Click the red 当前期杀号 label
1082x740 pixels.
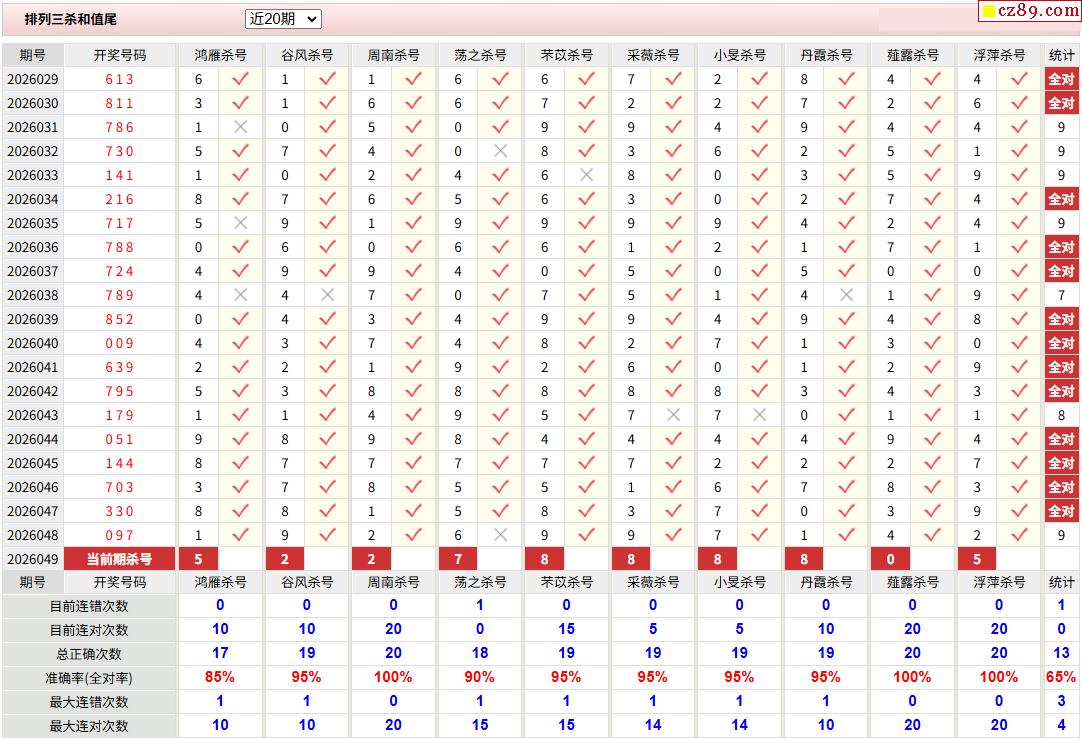click(x=119, y=559)
